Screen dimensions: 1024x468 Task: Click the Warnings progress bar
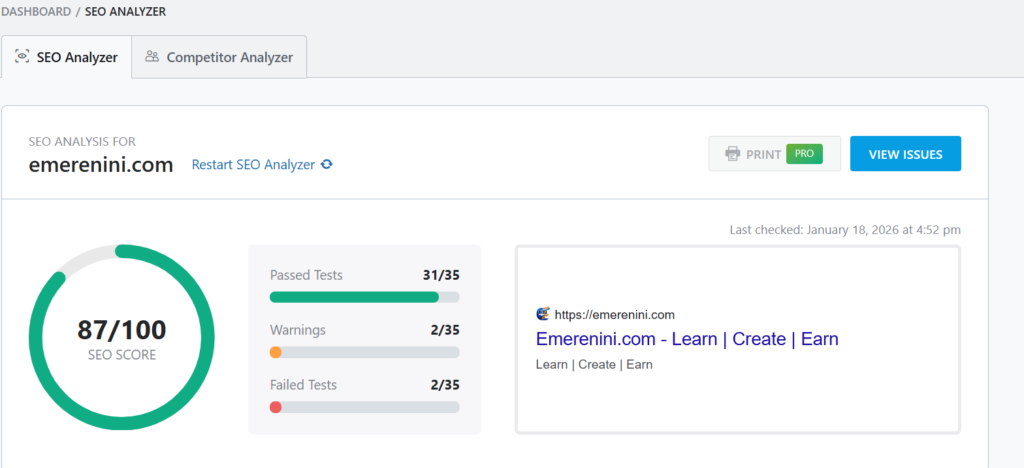point(364,352)
